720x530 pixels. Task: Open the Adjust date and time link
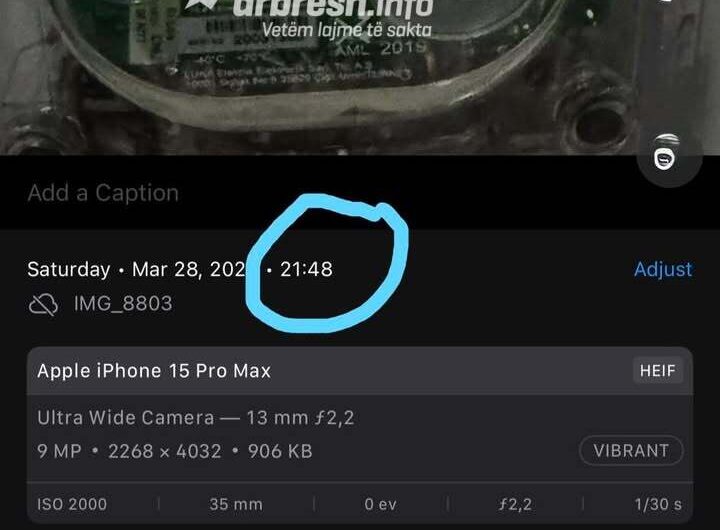[x=663, y=269]
